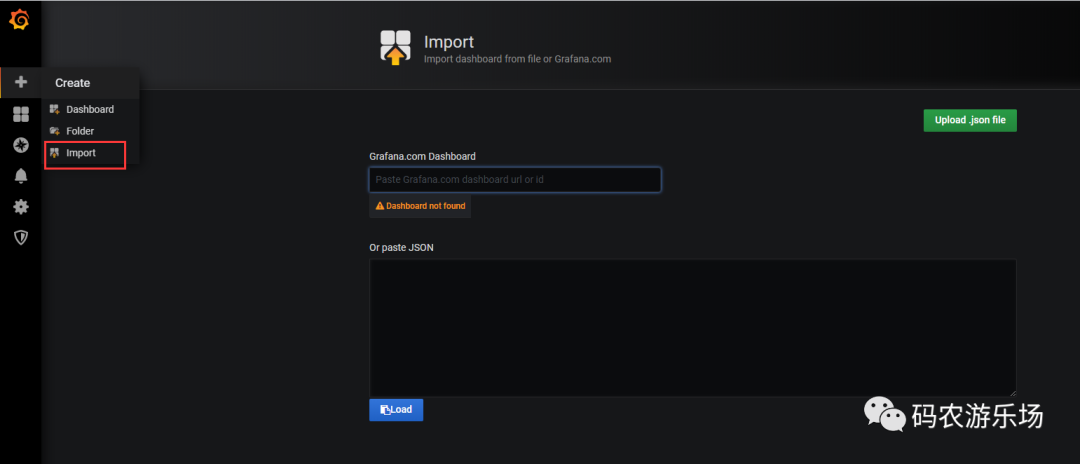Screen dimensions: 1080x464
Task: Open the Configuration gear sidebar icon
Action: click(x=21, y=207)
